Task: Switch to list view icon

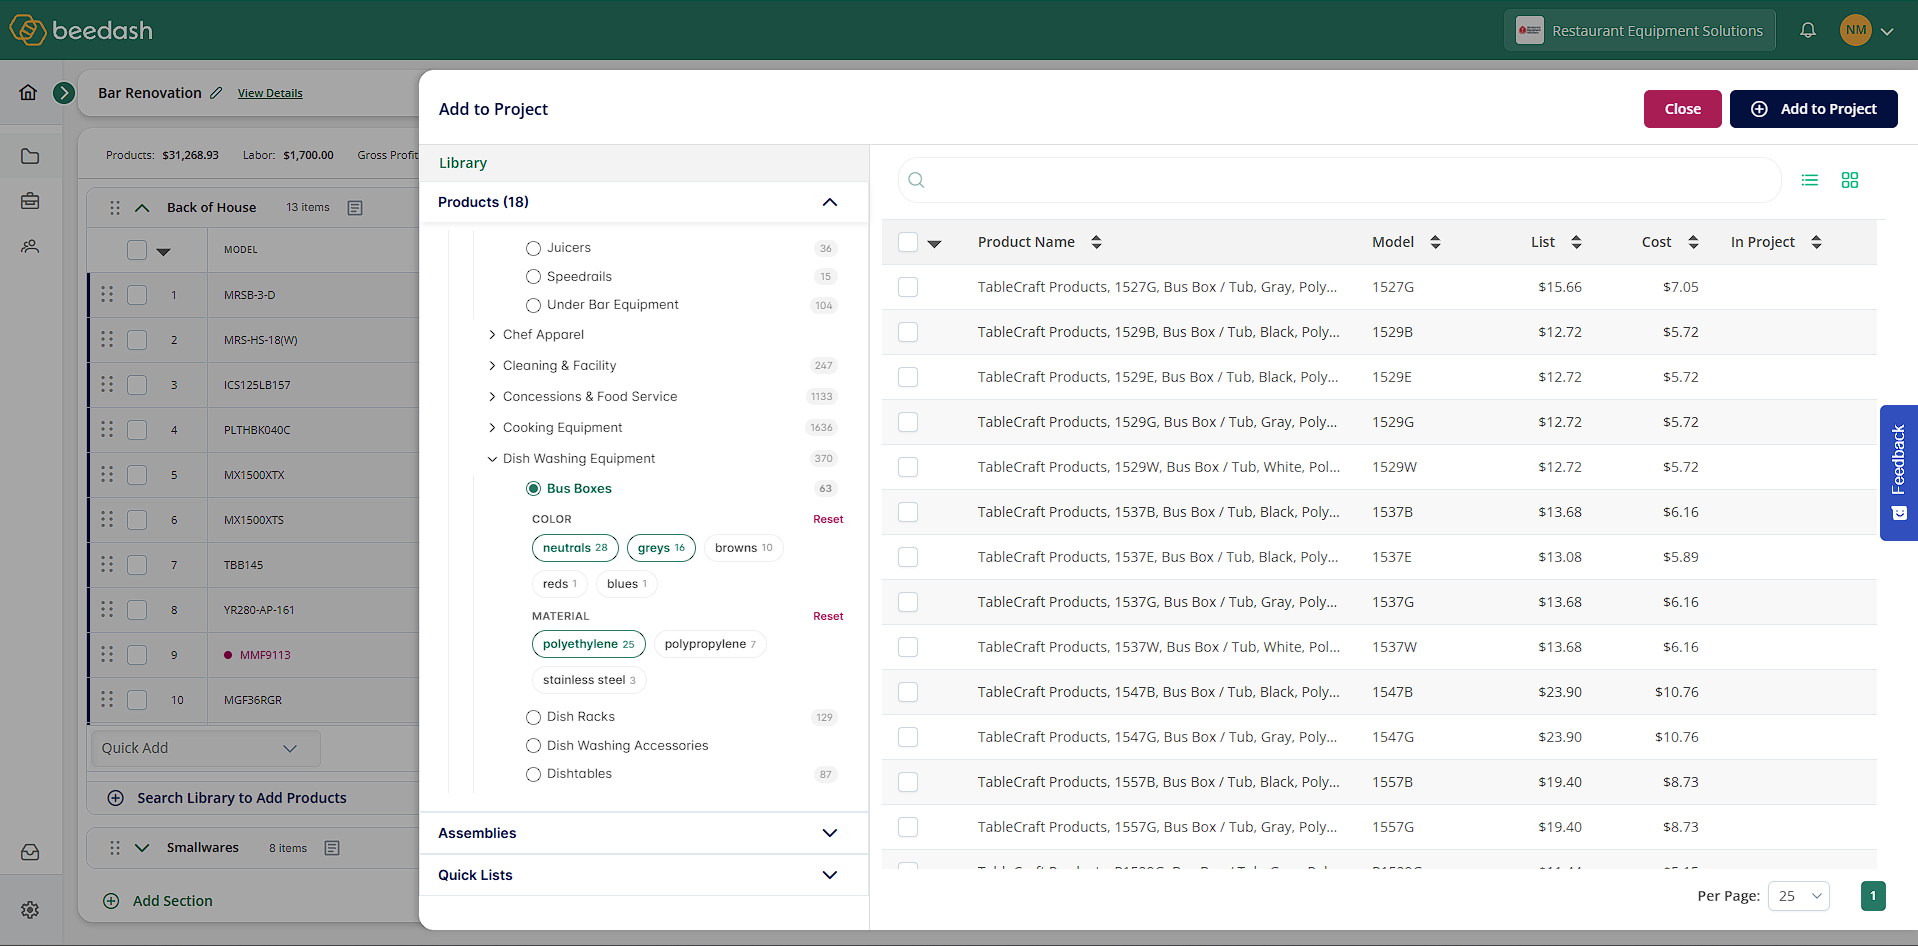Action: [x=1810, y=180]
